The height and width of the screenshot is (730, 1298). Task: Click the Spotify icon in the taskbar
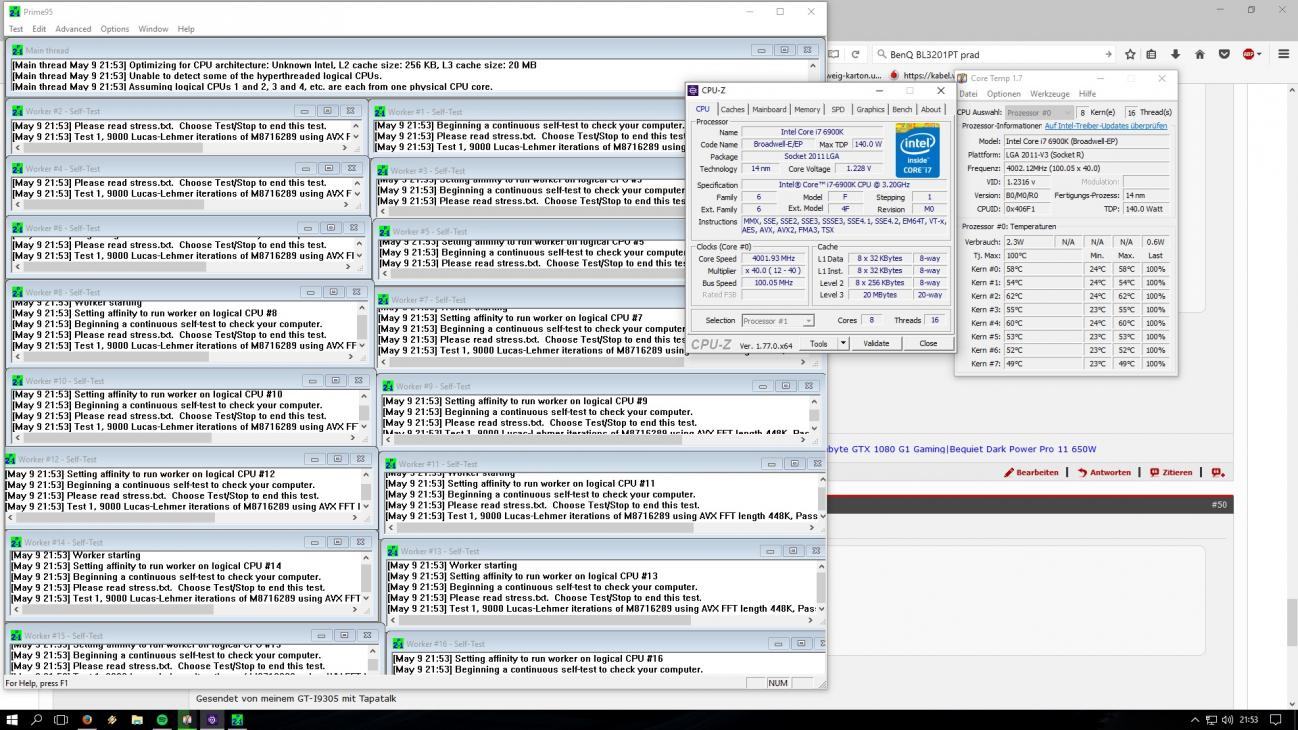pos(162,719)
